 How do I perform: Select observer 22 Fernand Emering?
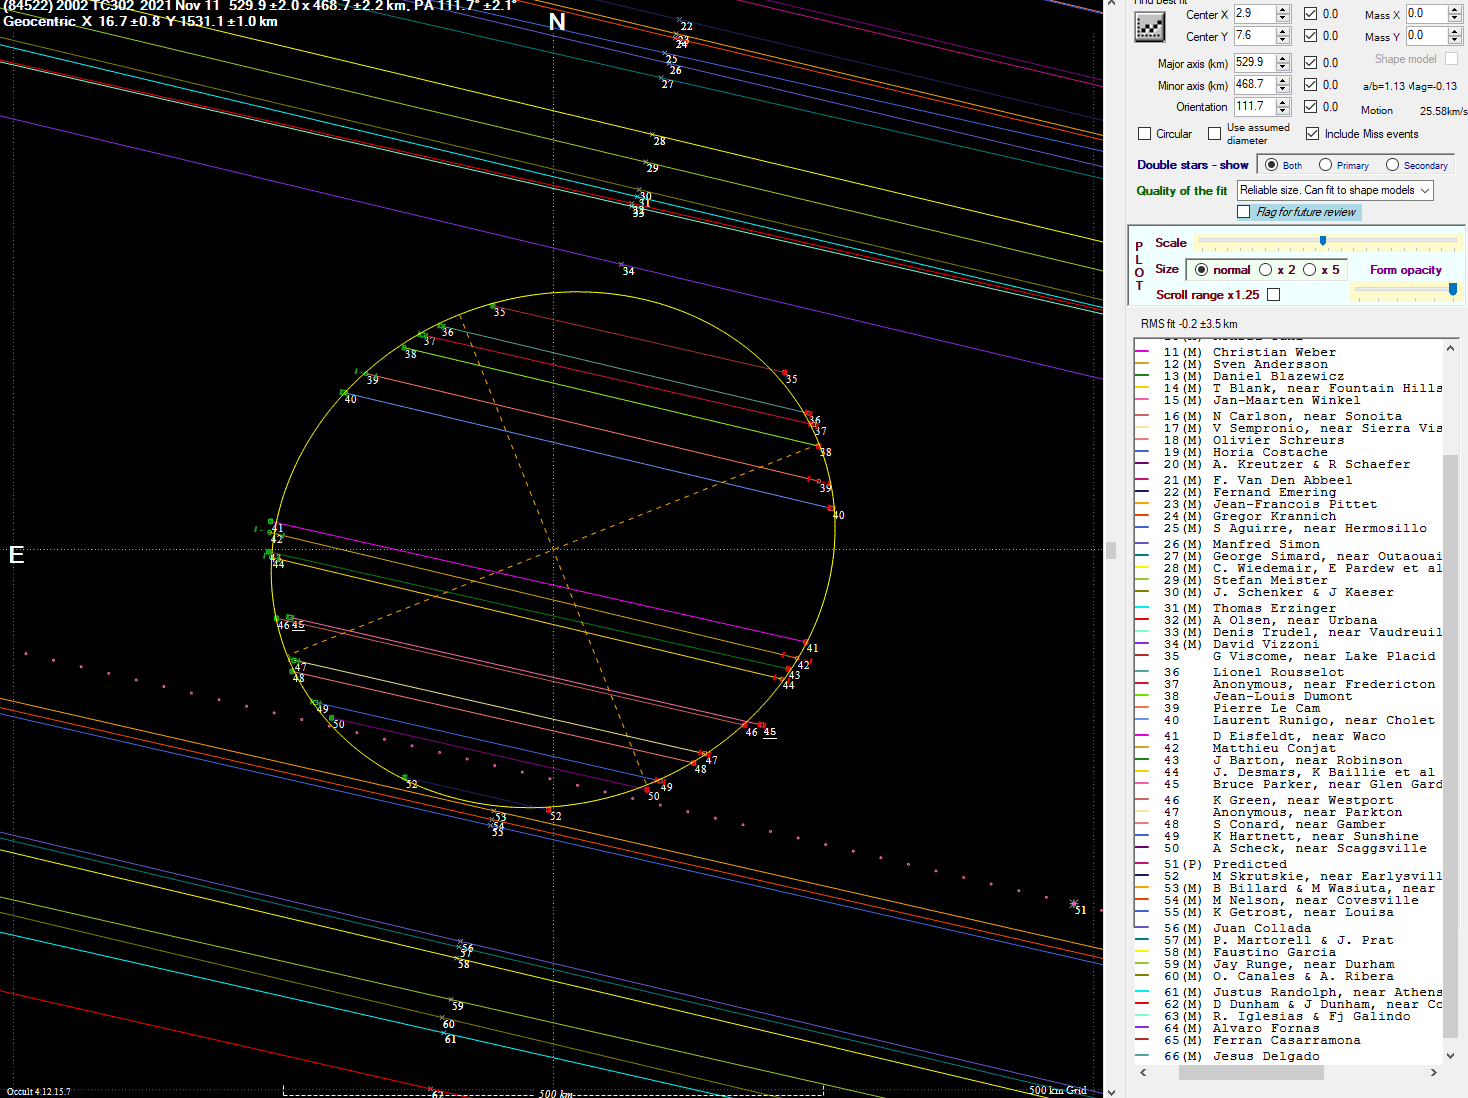point(1288,492)
